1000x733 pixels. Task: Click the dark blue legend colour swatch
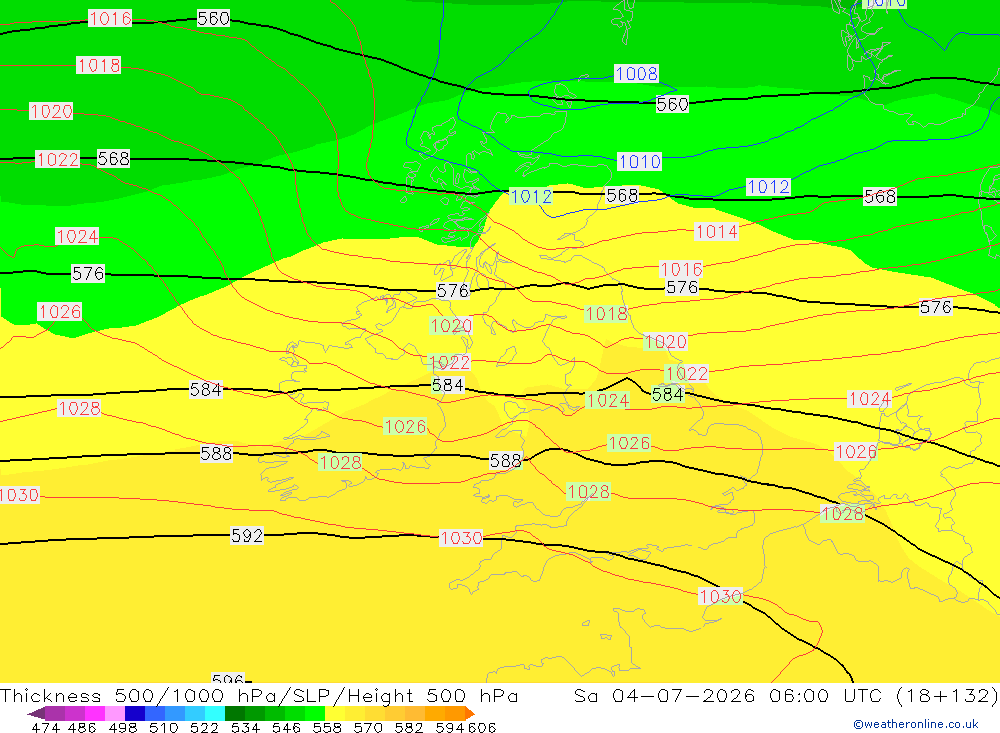click(x=135, y=713)
